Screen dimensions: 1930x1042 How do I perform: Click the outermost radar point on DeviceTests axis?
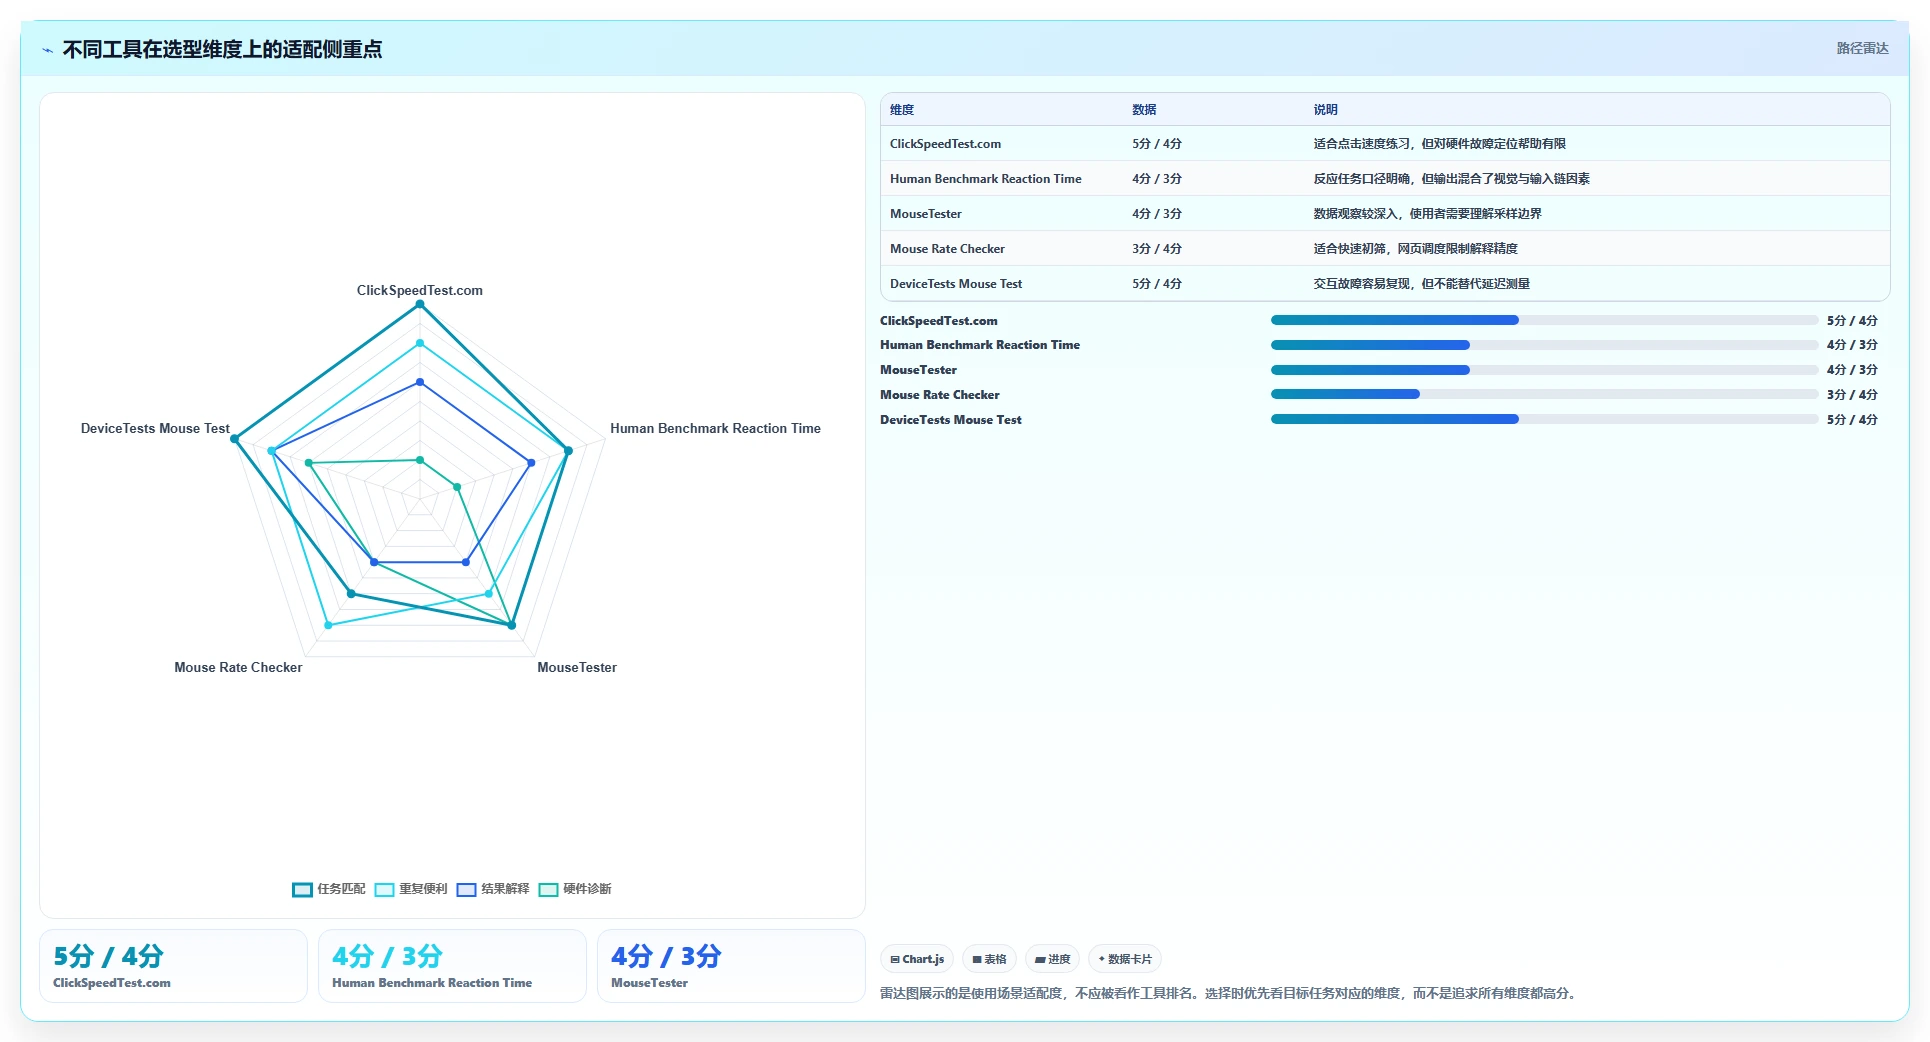point(235,439)
